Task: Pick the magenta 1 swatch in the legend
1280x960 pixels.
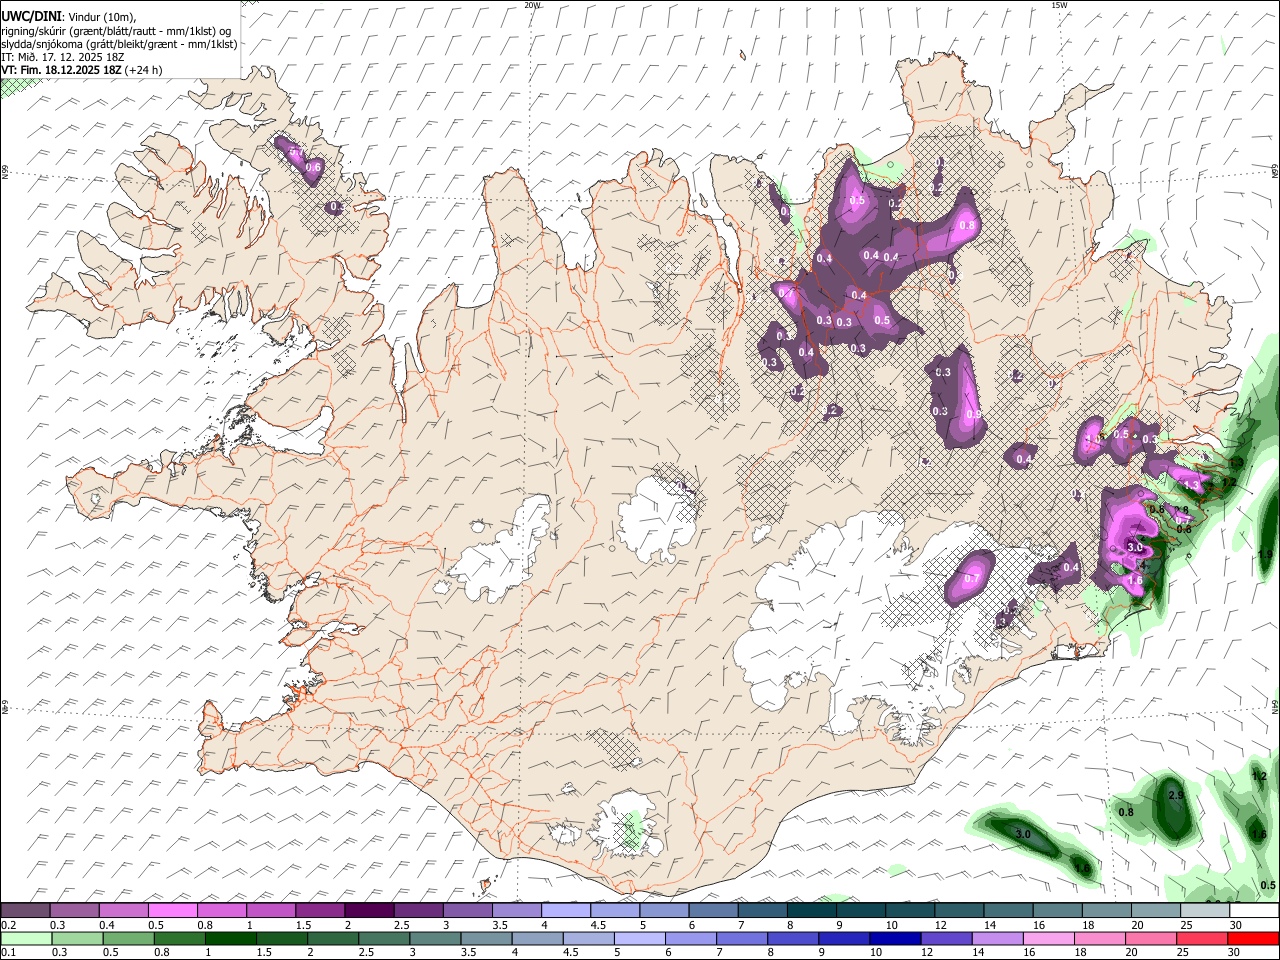Action: coord(271,910)
